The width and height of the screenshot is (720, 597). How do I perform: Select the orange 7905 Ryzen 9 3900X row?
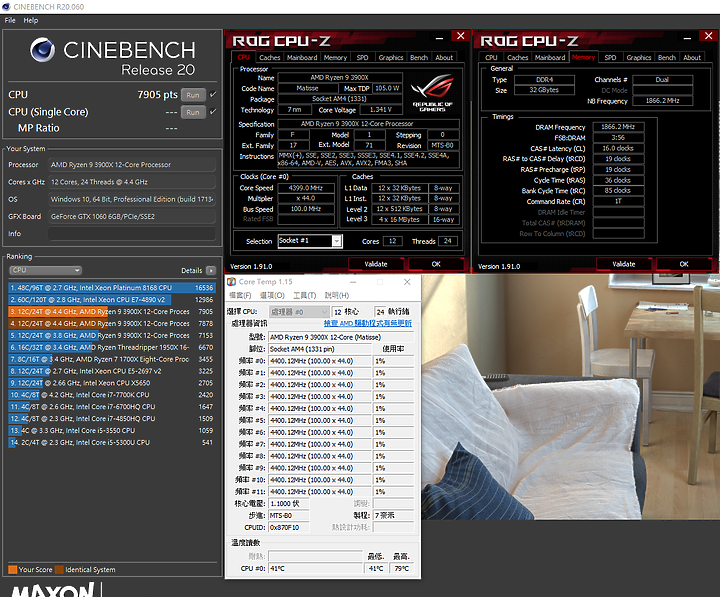(112, 312)
